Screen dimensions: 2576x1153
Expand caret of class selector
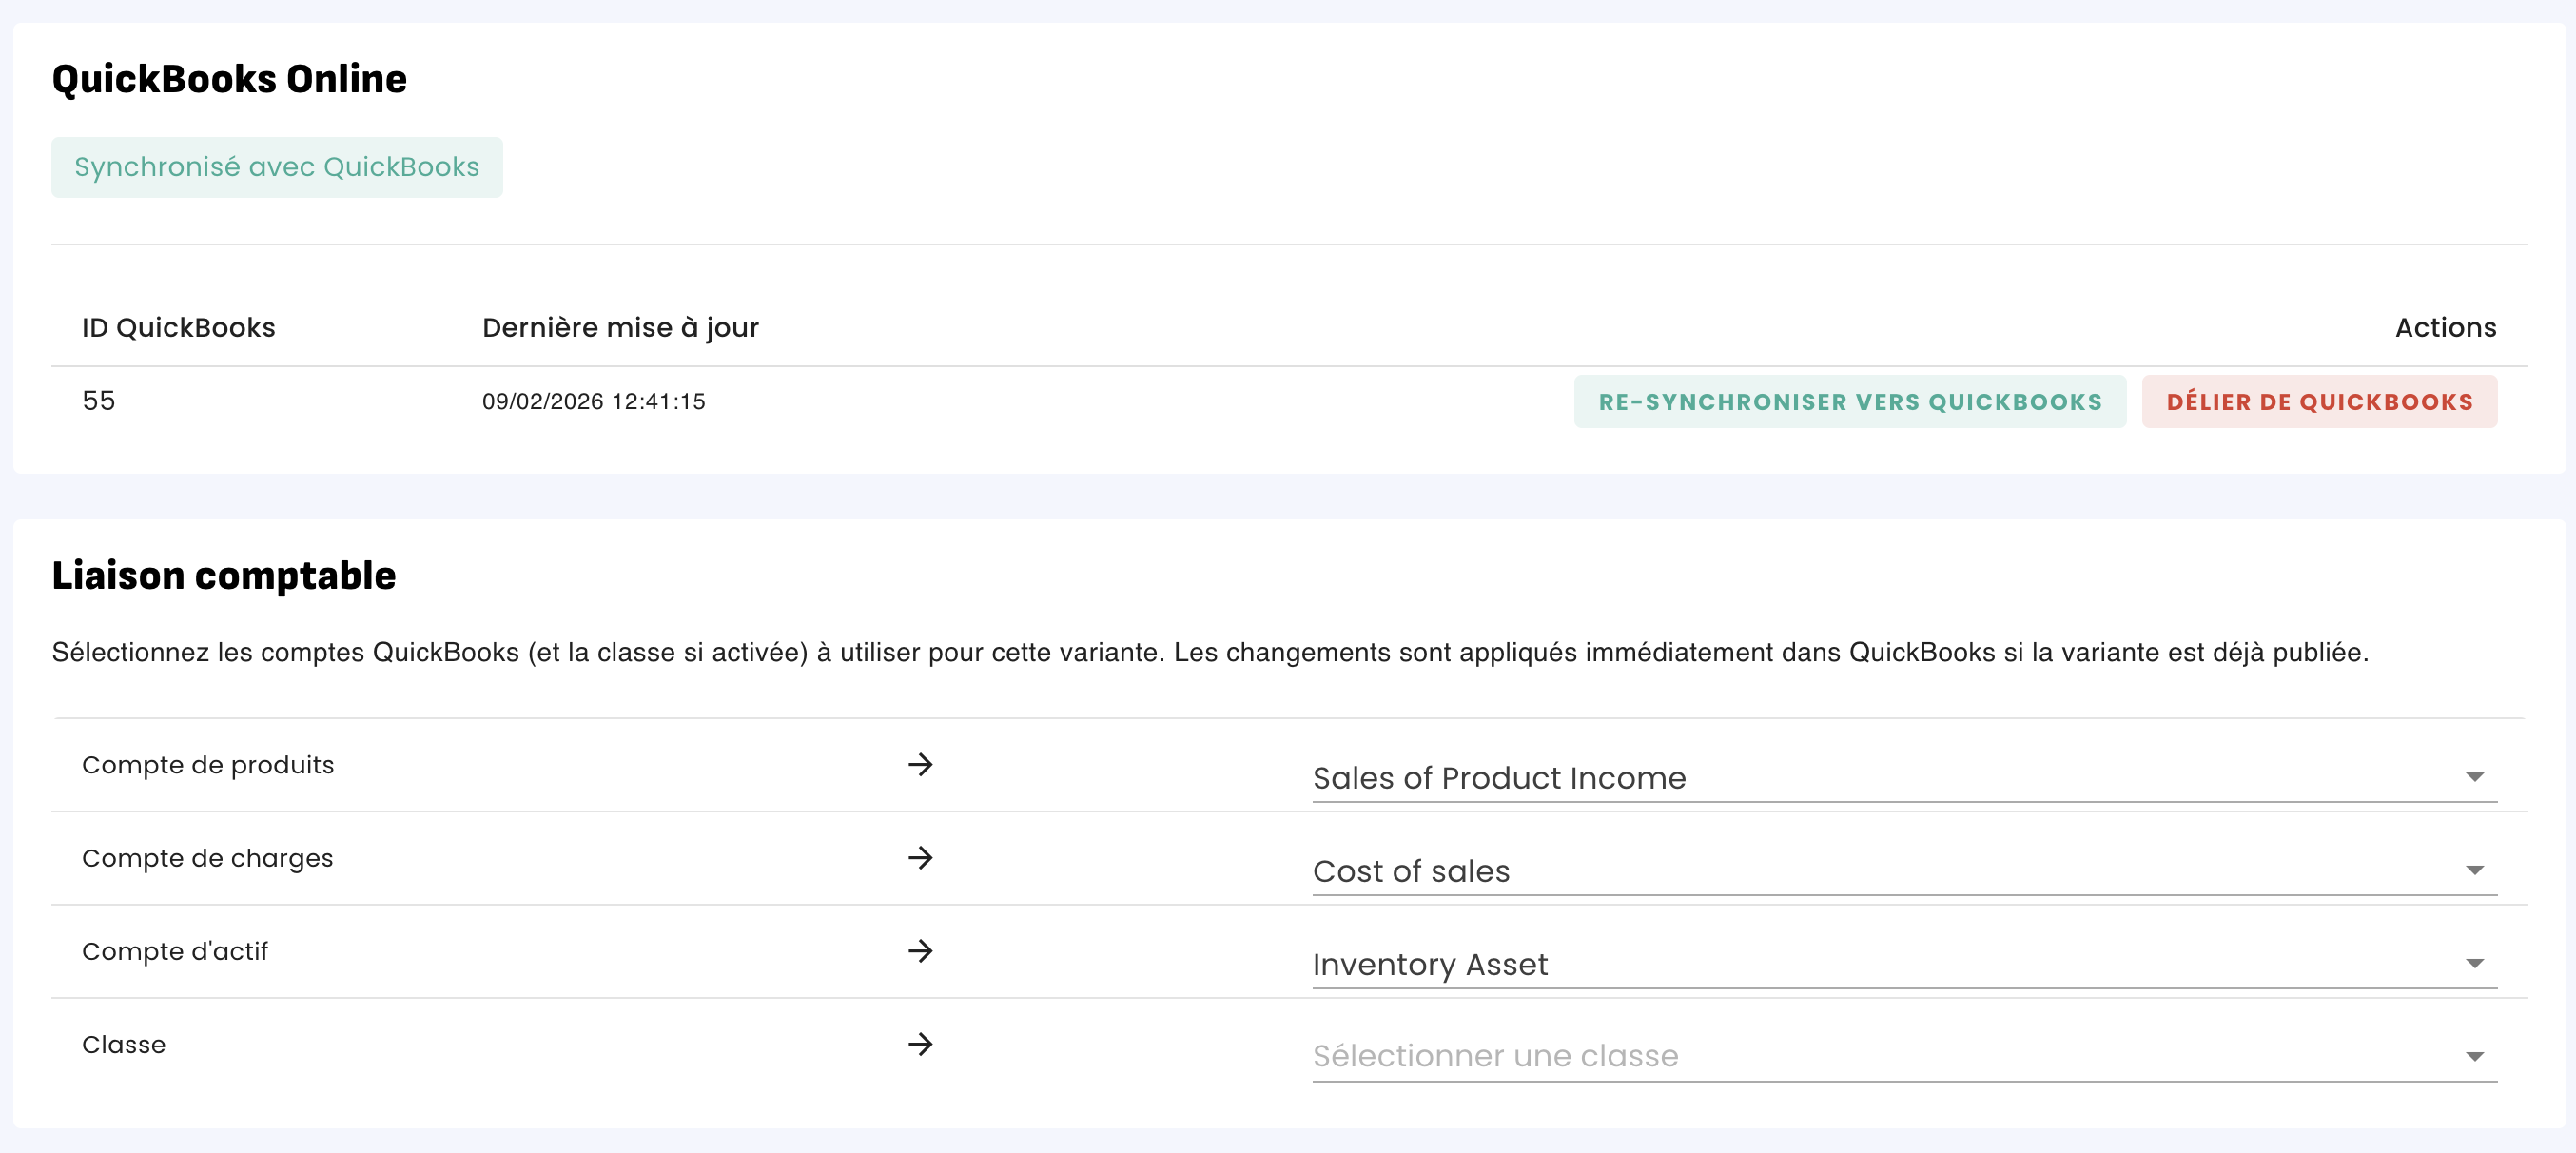point(2474,1056)
